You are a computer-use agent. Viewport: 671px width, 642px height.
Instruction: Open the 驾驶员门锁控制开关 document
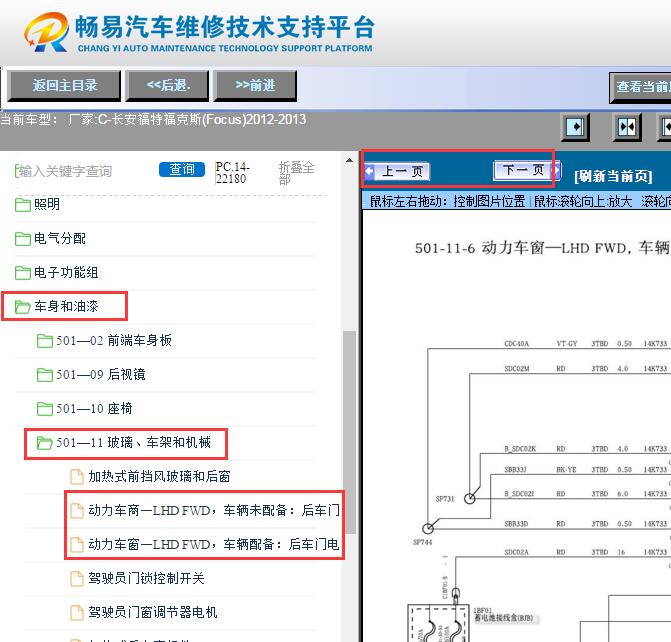(x=146, y=578)
